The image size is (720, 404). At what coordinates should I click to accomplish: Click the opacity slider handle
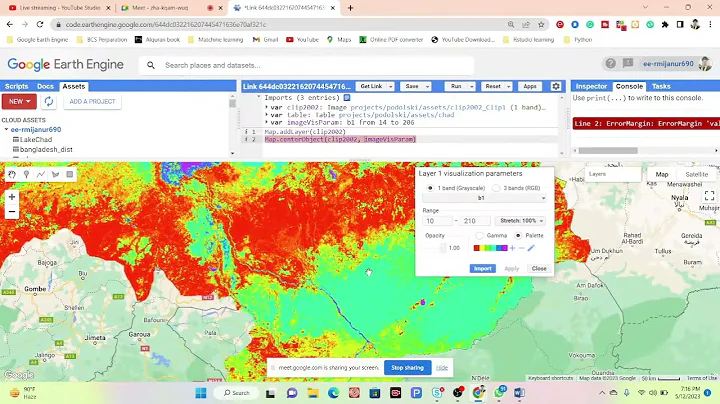[443, 248]
